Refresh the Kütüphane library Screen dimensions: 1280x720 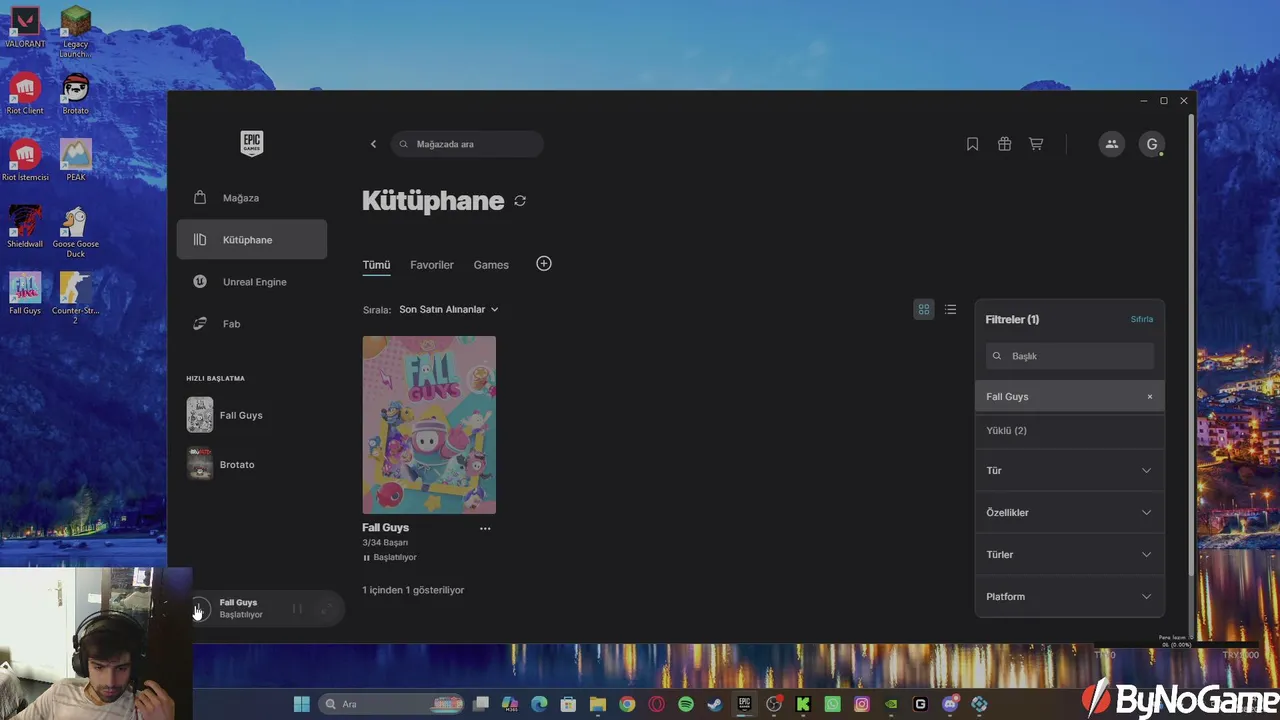pos(520,201)
